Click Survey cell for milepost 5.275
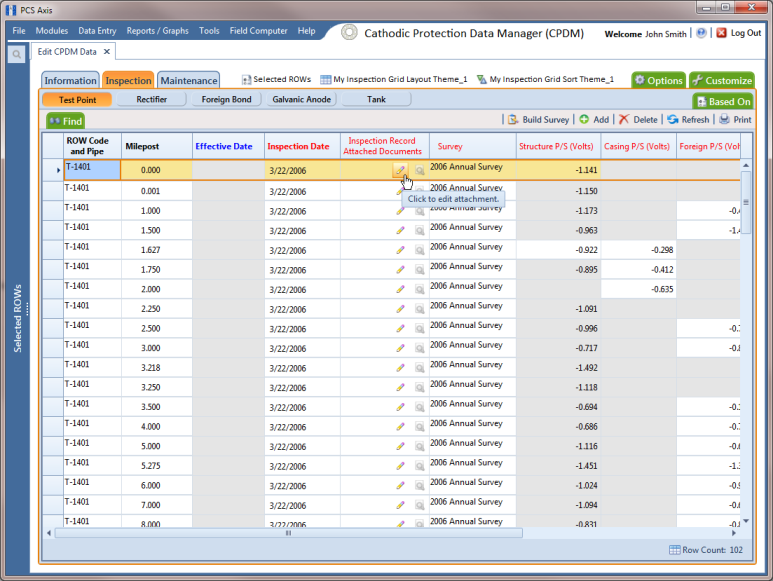The width and height of the screenshot is (773, 581). point(472,466)
